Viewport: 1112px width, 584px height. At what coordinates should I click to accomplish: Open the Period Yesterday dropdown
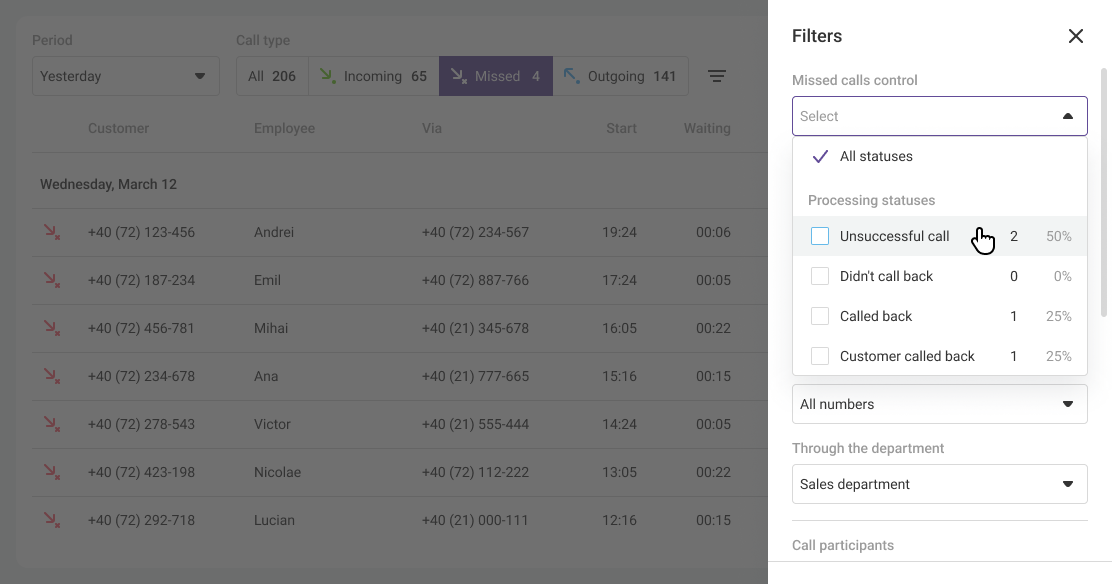click(125, 76)
